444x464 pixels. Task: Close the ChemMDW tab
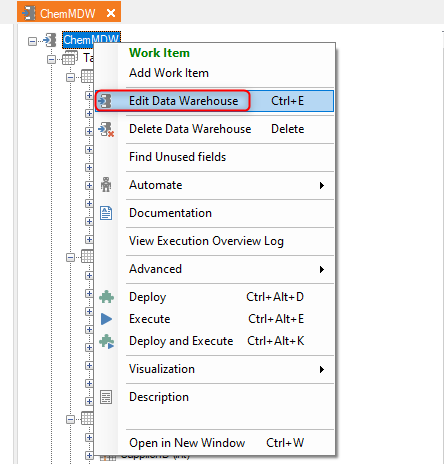[x=111, y=13]
